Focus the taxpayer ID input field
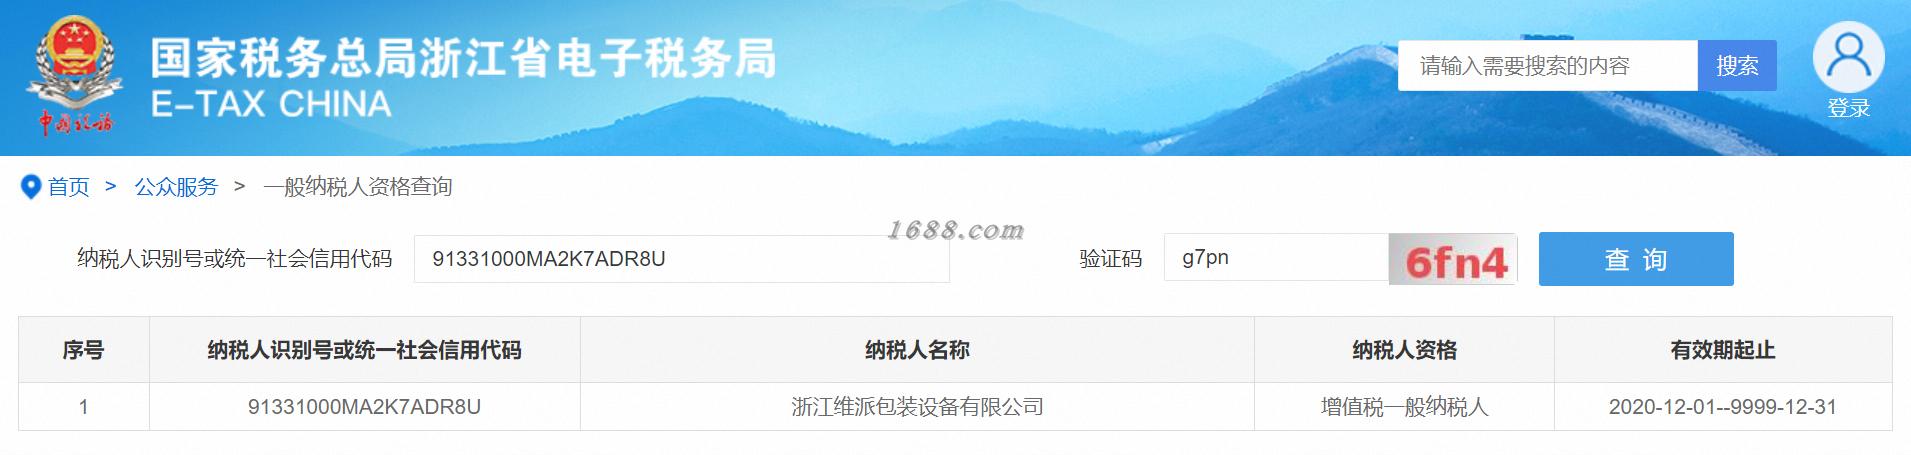Screen dimensions: 1911x455 pos(681,259)
